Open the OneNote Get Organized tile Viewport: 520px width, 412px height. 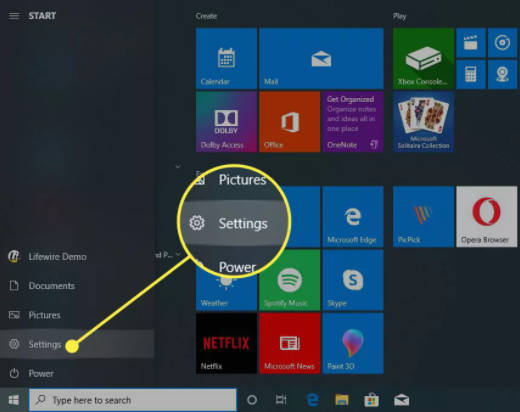click(x=353, y=122)
